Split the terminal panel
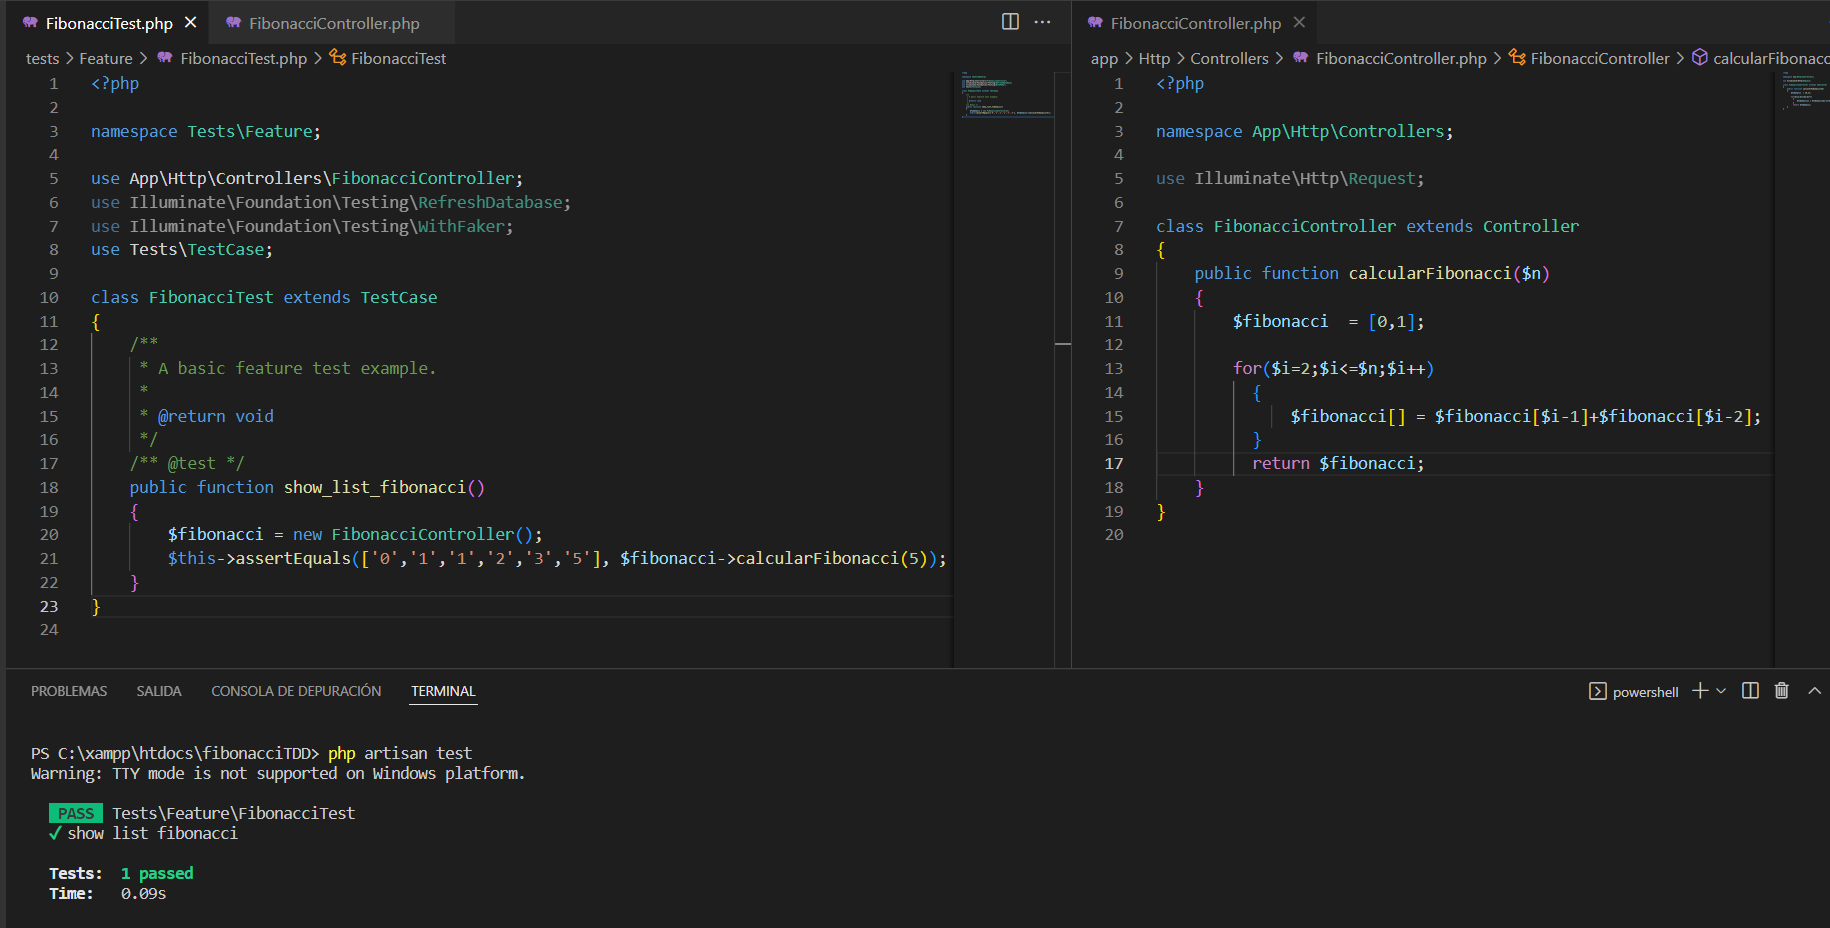 click(x=1749, y=690)
